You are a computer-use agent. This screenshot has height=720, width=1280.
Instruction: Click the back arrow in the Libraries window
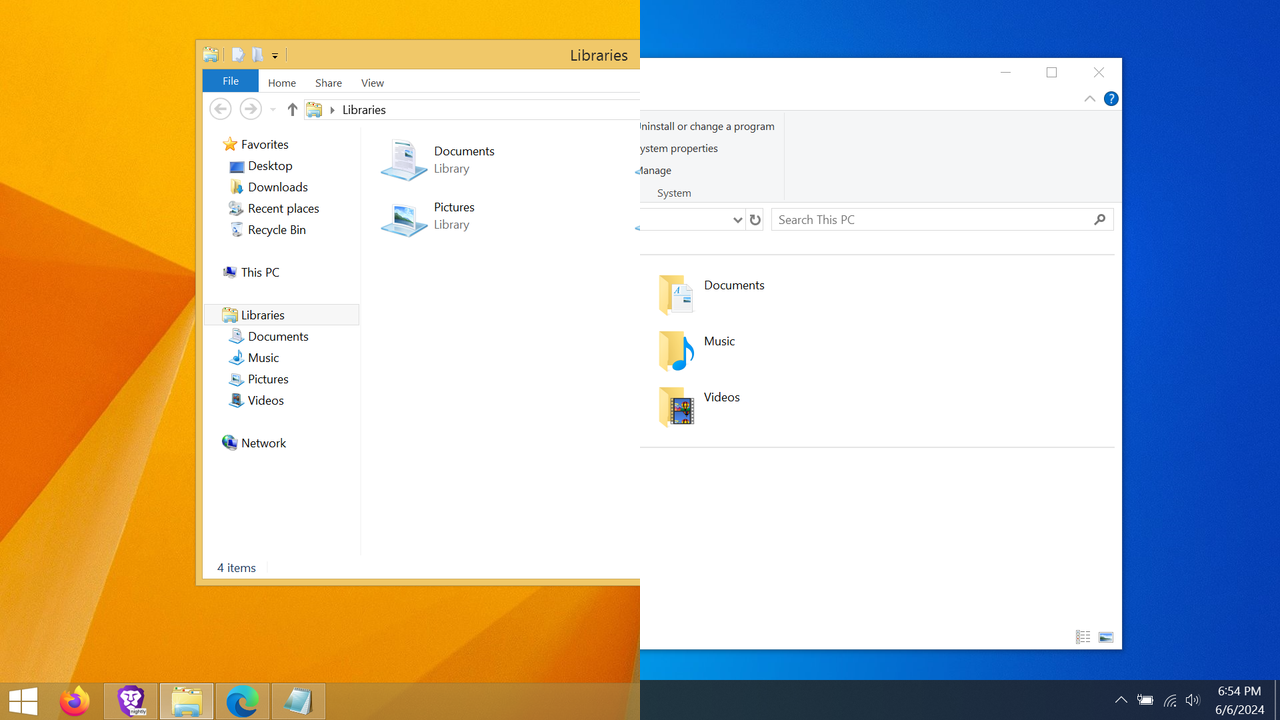pyautogui.click(x=220, y=109)
